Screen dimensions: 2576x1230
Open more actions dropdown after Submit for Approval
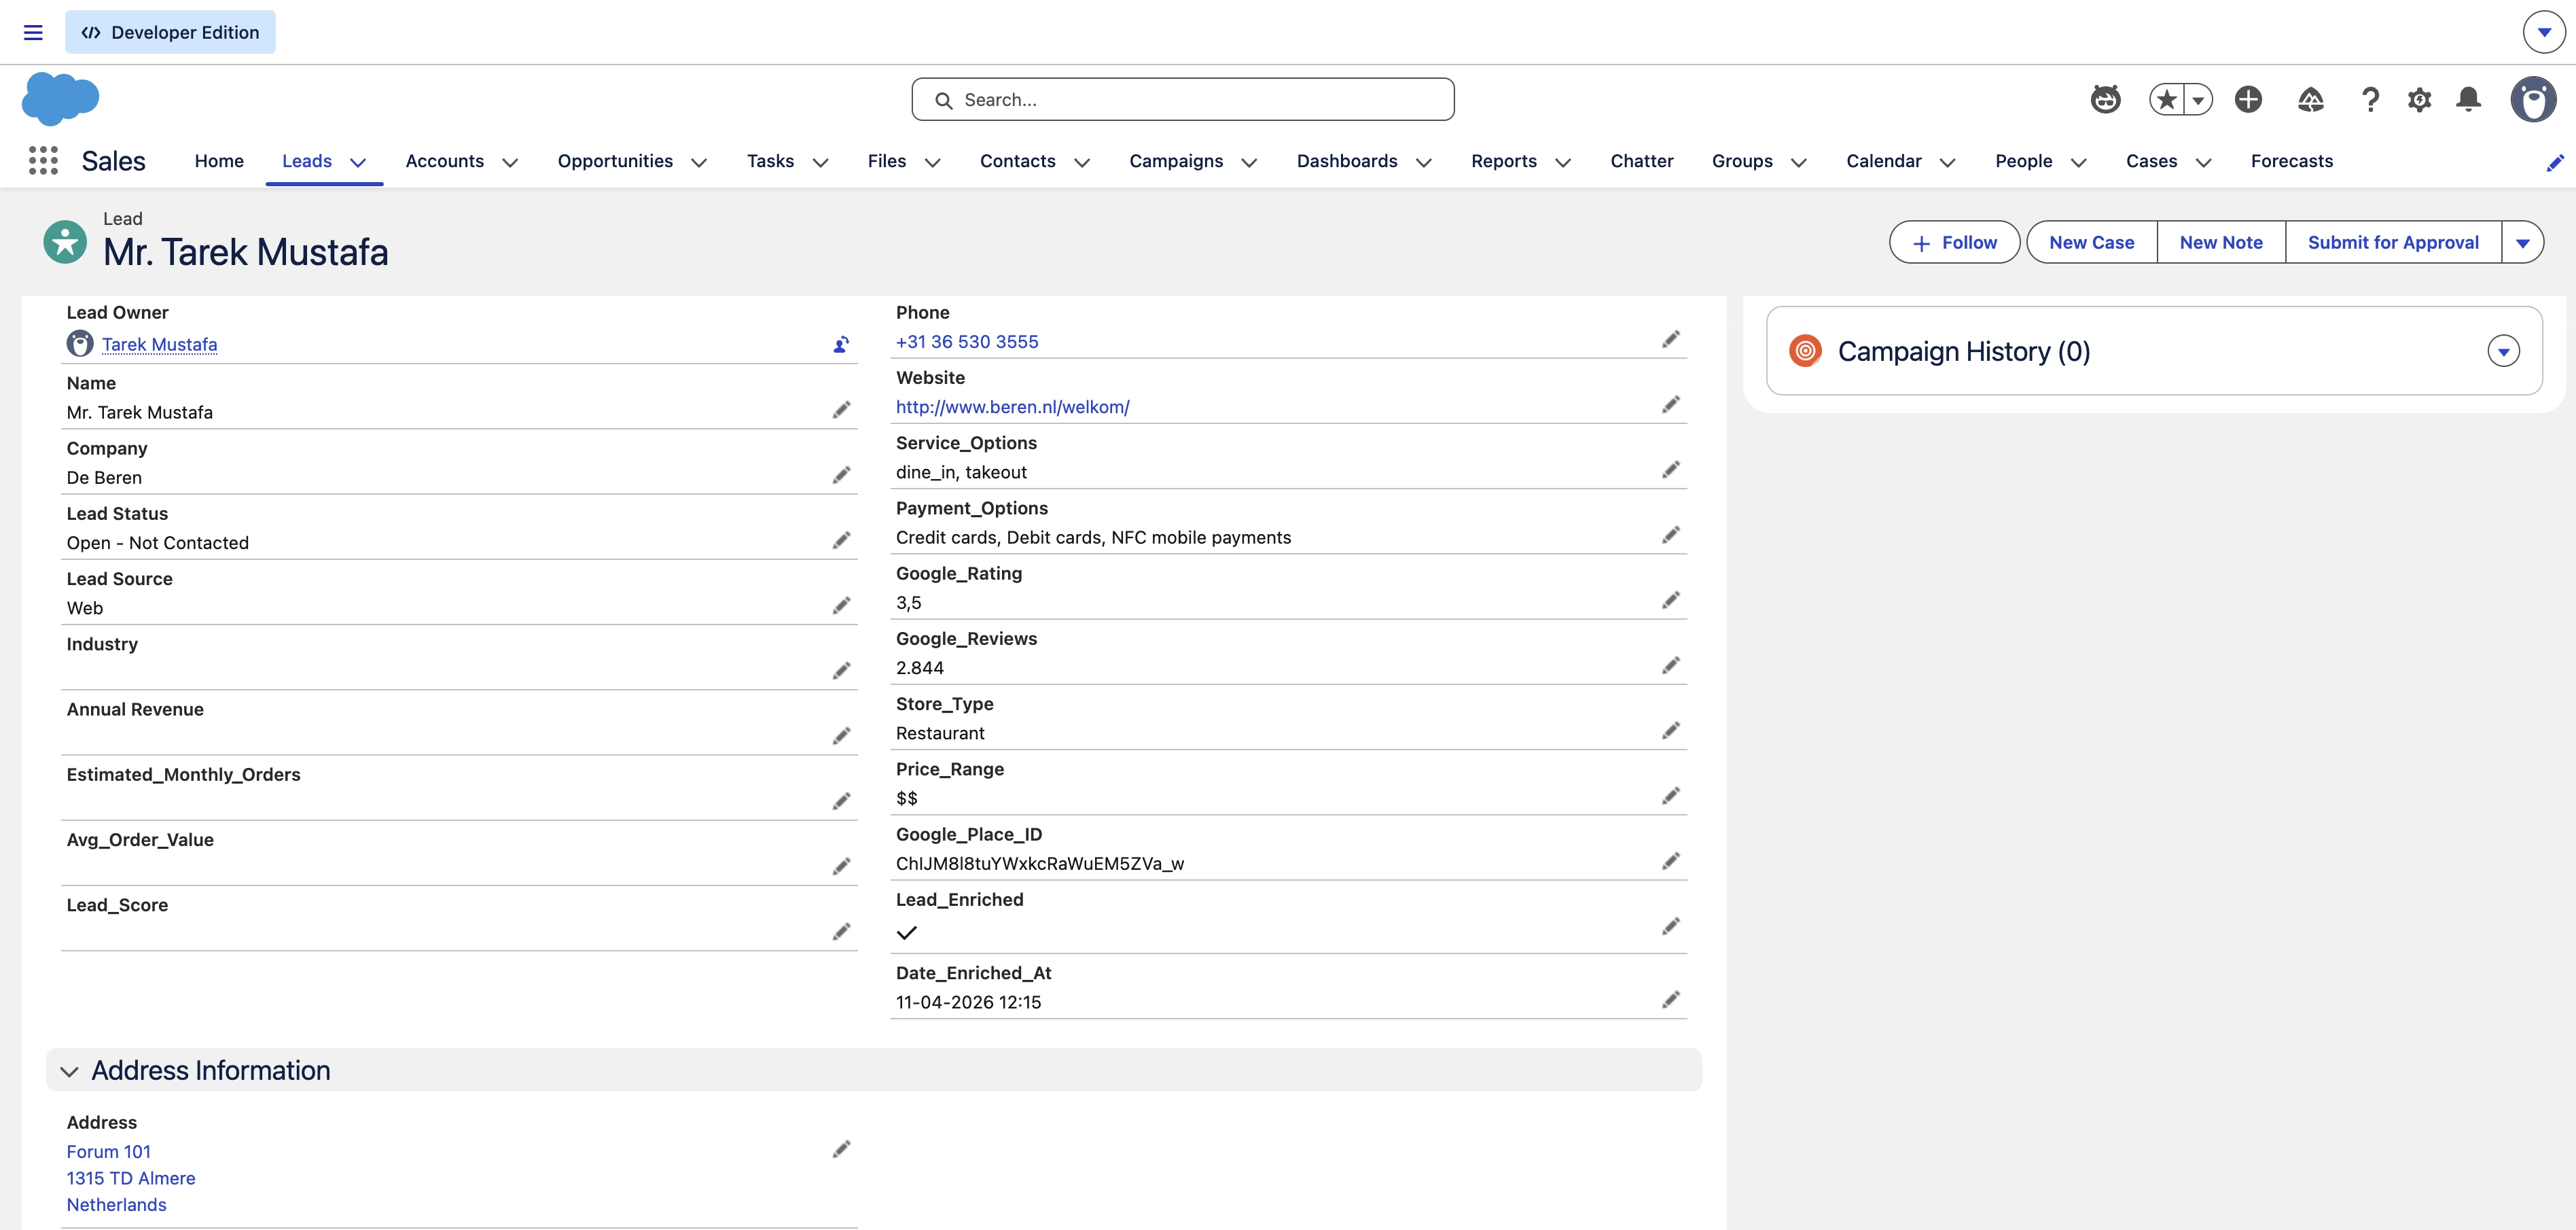tap(2522, 243)
